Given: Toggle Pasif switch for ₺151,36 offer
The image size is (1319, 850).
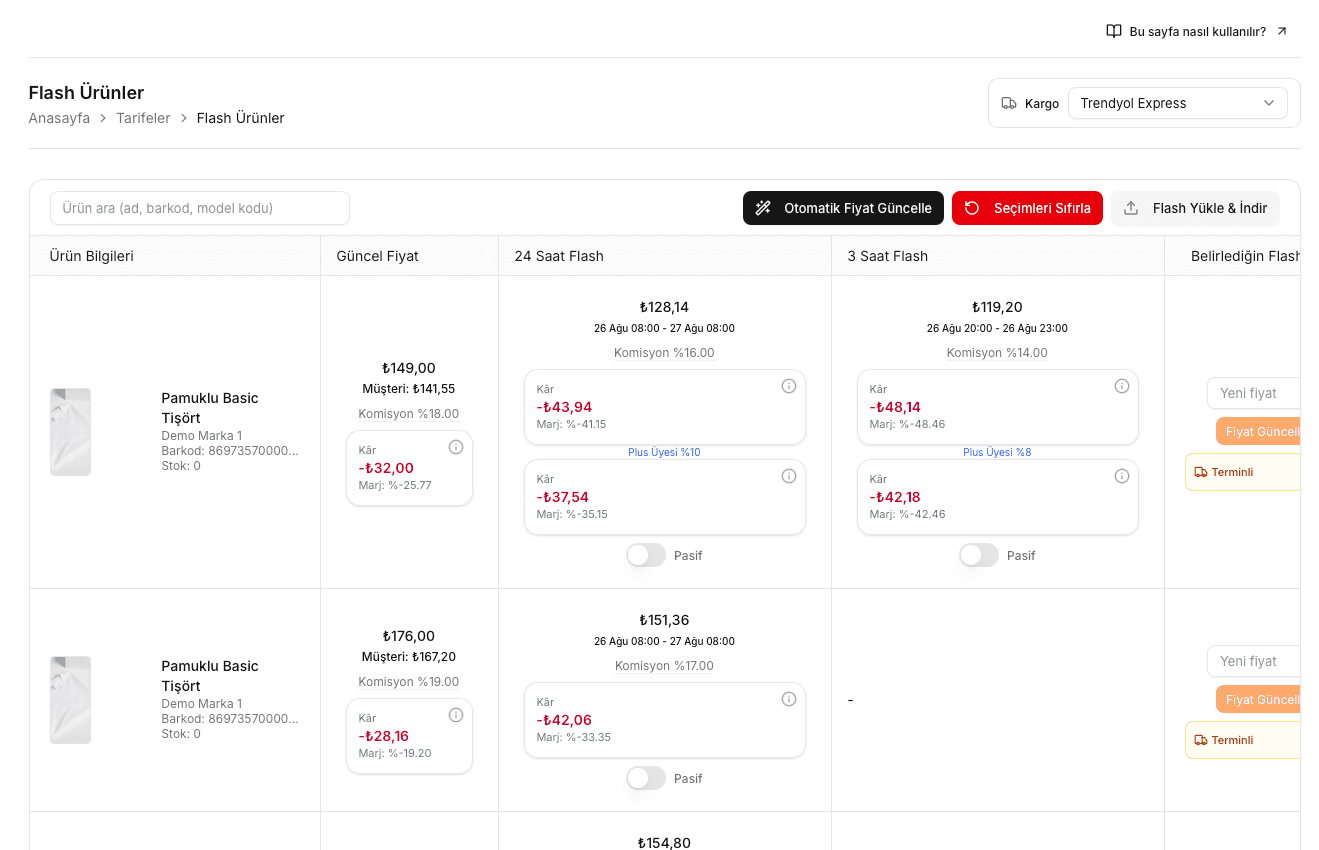Looking at the screenshot, I should click(x=646, y=778).
